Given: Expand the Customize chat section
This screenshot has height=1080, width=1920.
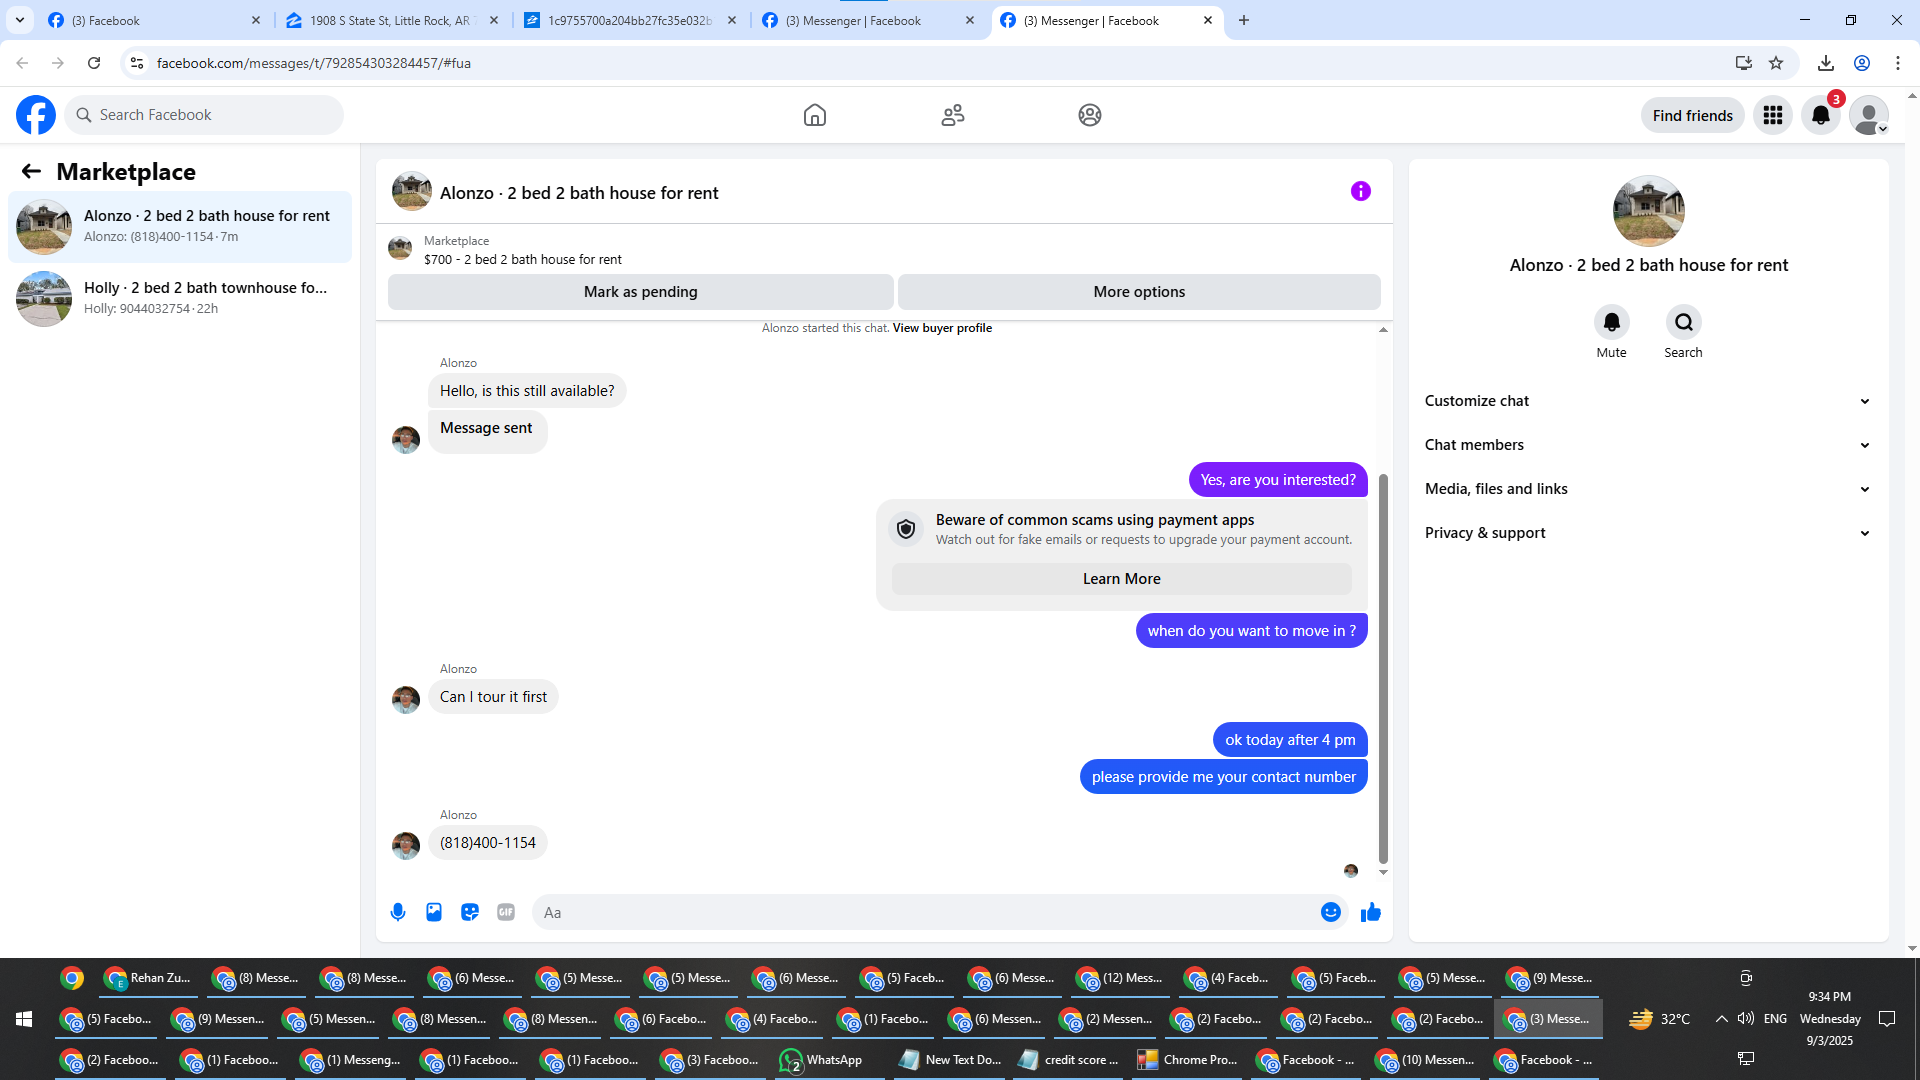Looking at the screenshot, I should point(1648,401).
